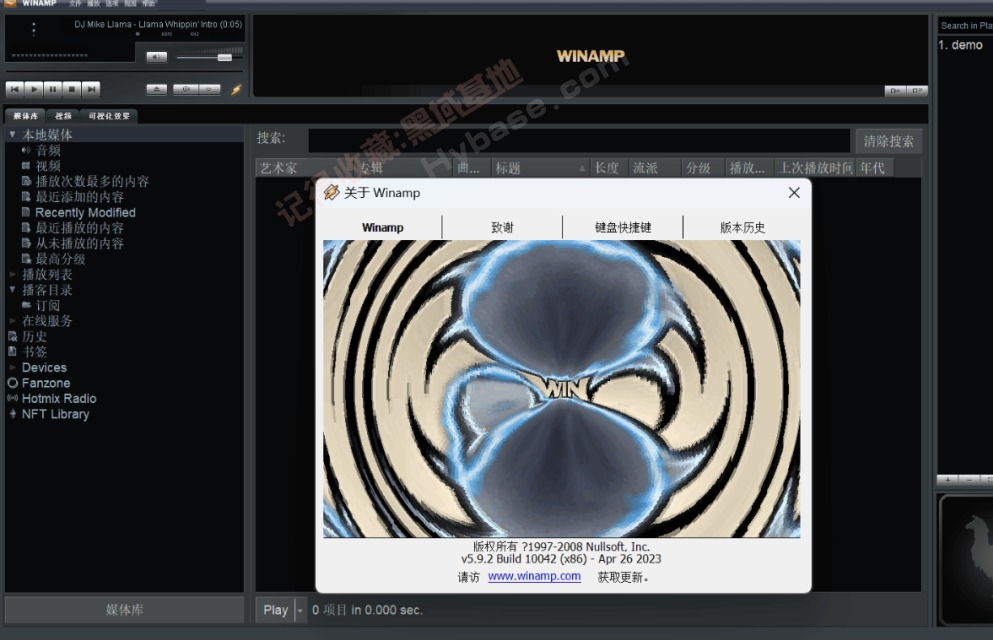Toggle shuffle mode in the player
Screen dimensions: 993x640
tap(186, 89)
